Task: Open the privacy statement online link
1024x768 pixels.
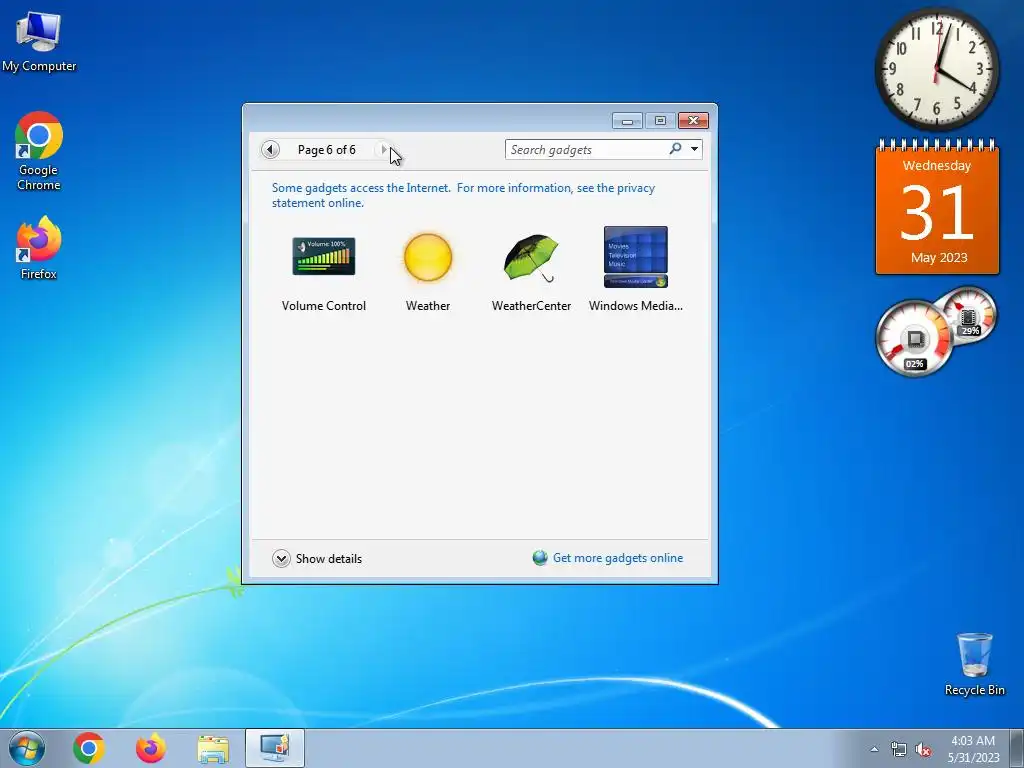Action: pyautogui.click(x=464, y=195)
